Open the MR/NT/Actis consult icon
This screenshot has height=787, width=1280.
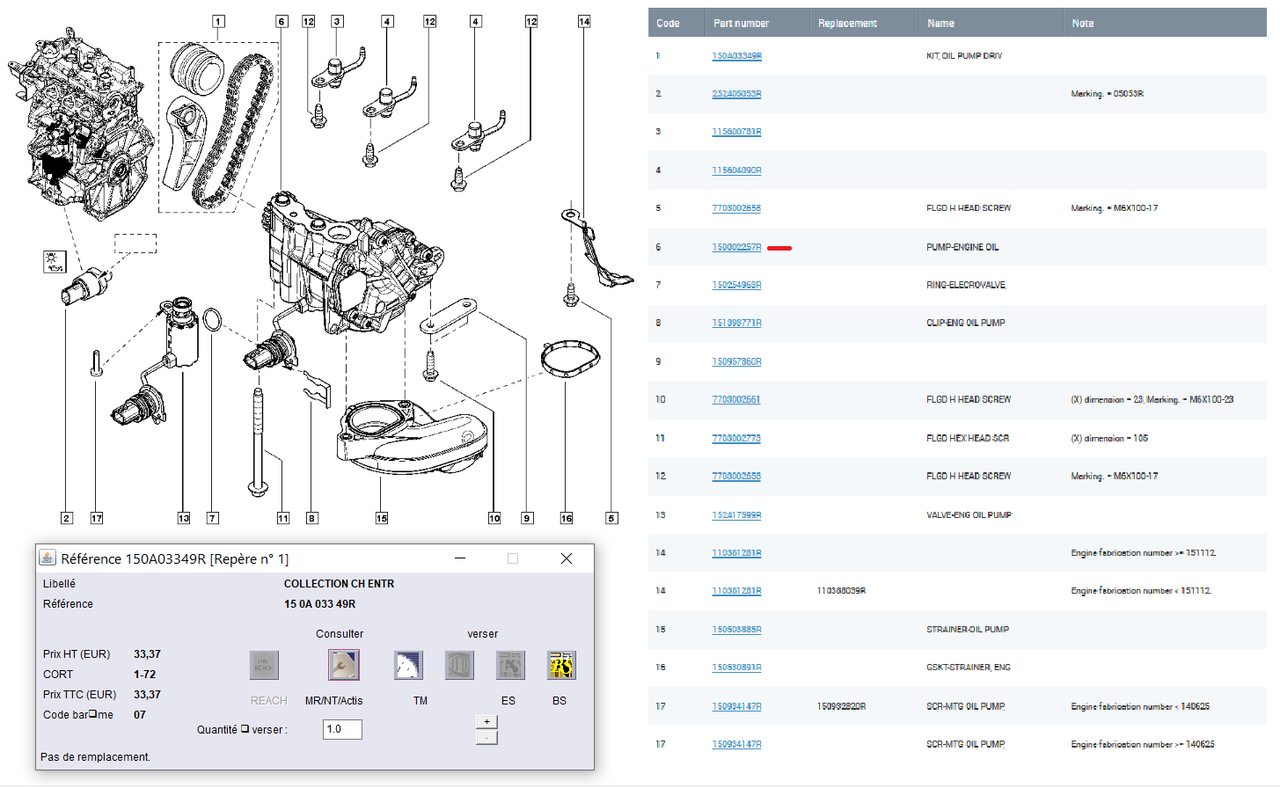click(344, 665)
